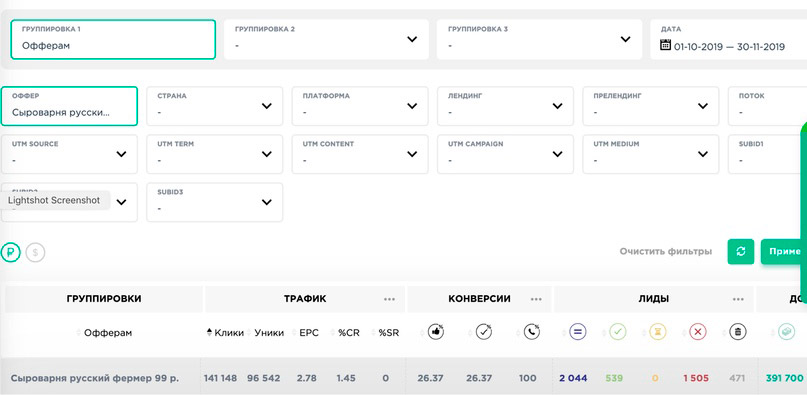The image size is (807, 395).
Task: Sort by phone call percent icon
Action: point(532,332)
